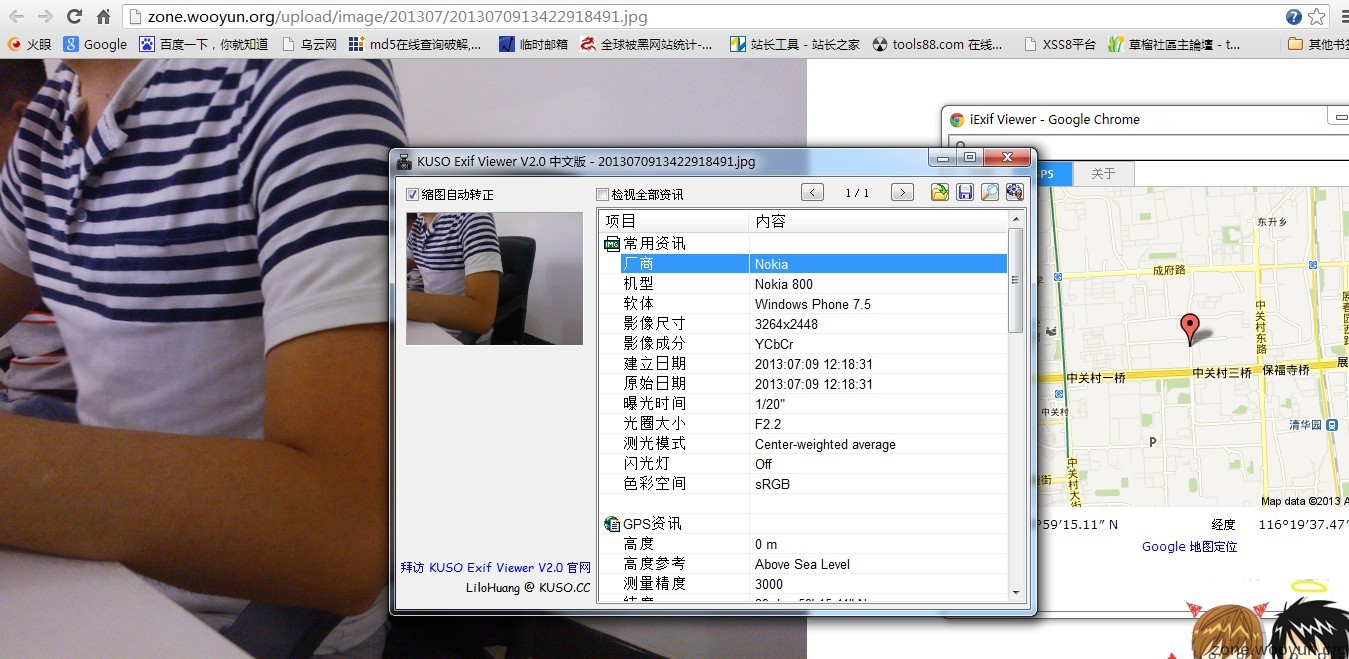Click the browser home icon
The width and height of the screenshot is (1349, 659).
[103, 17]
